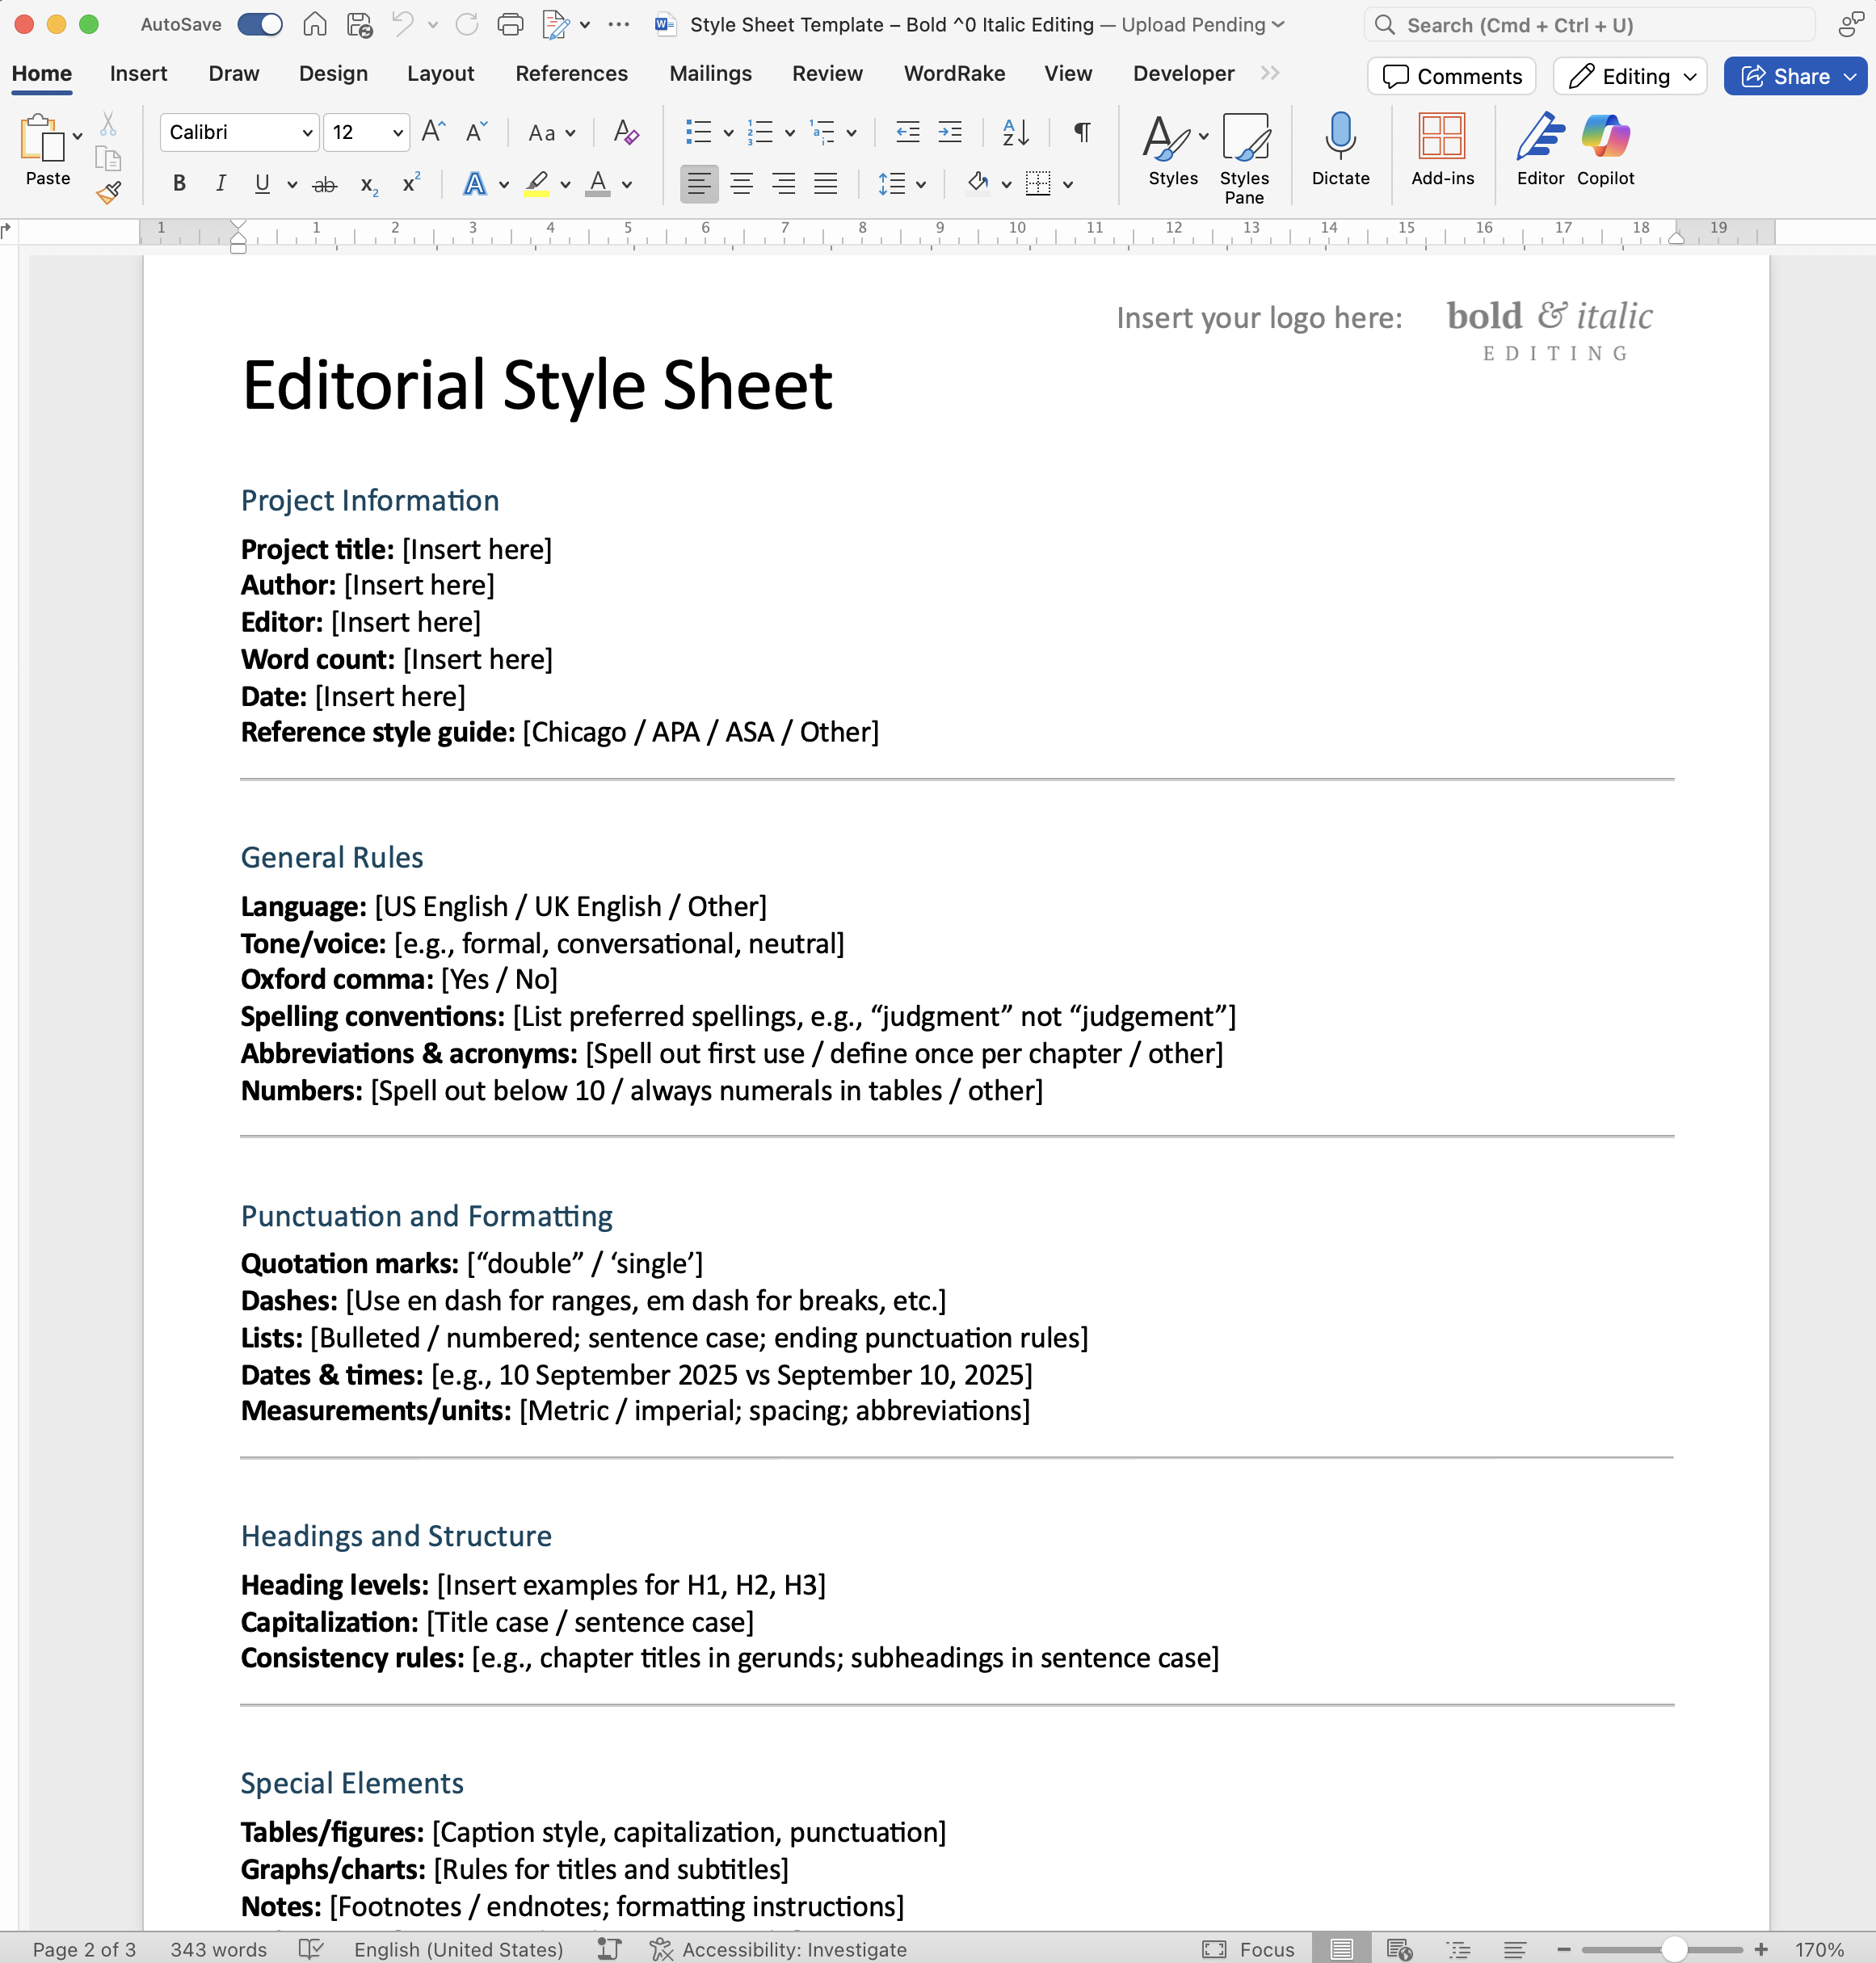The width and height of the screenshot is (1876, 1963).
Task: Show paragraph marks with pilcrow icon
Action: pos(1082,132)
